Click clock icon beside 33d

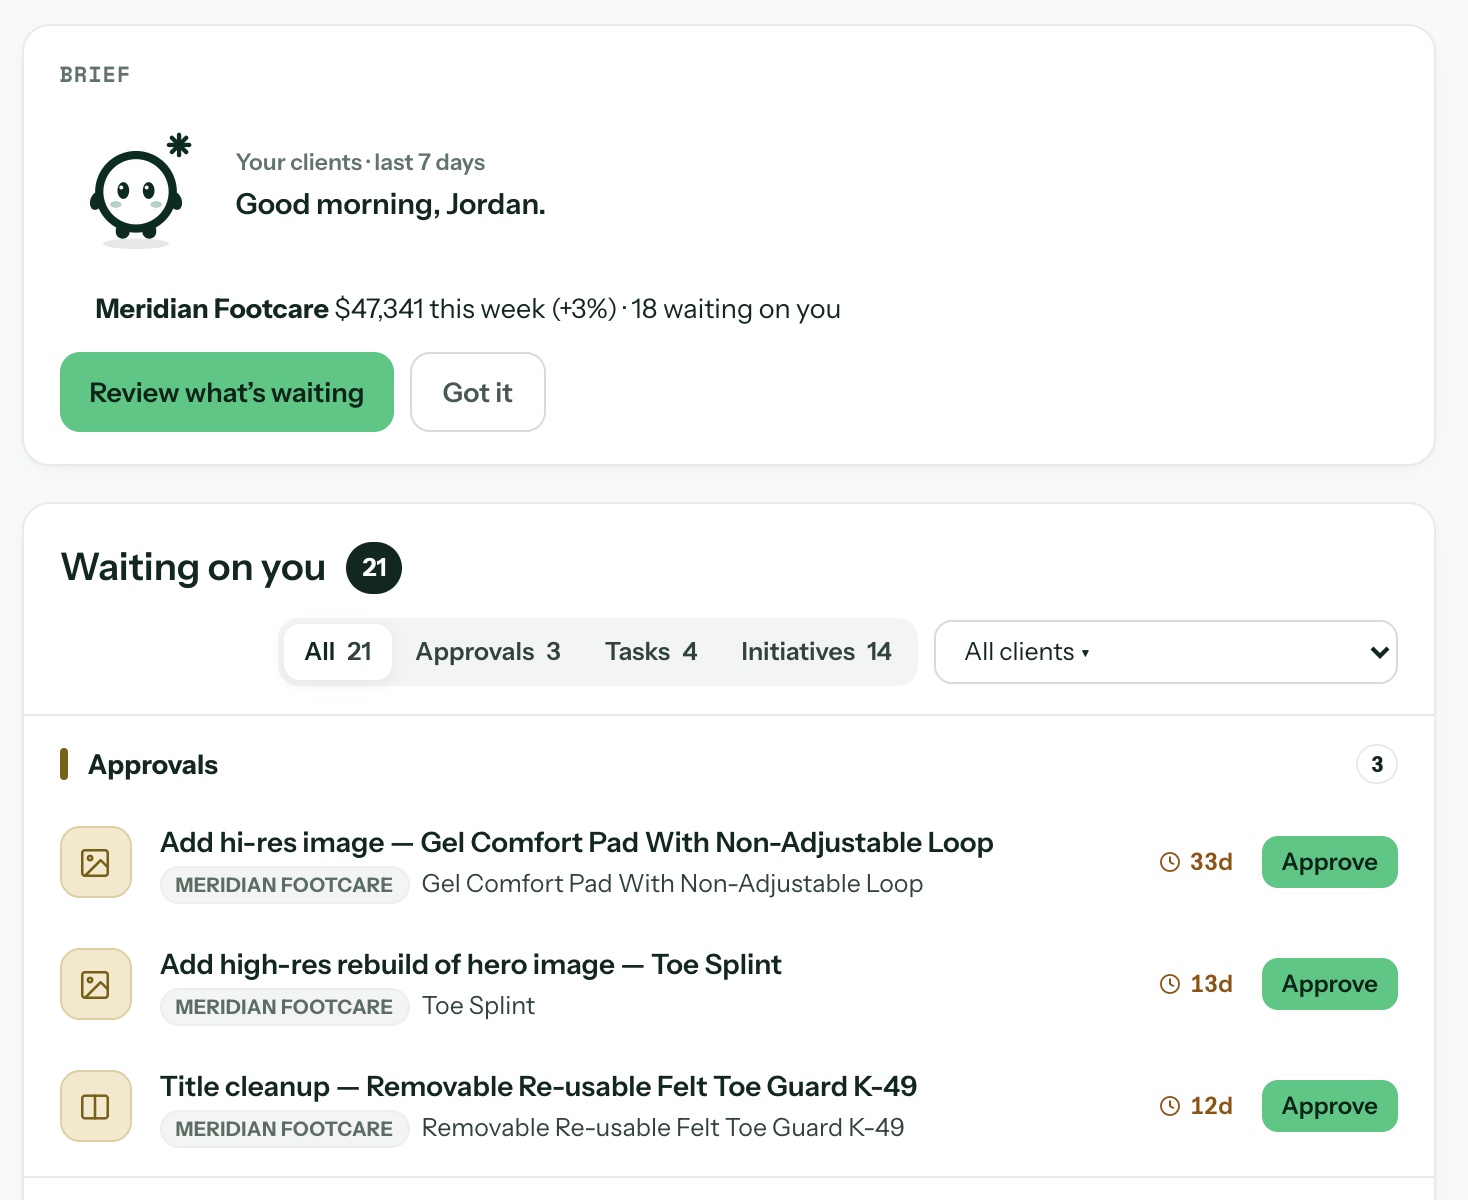[1170, 862]
